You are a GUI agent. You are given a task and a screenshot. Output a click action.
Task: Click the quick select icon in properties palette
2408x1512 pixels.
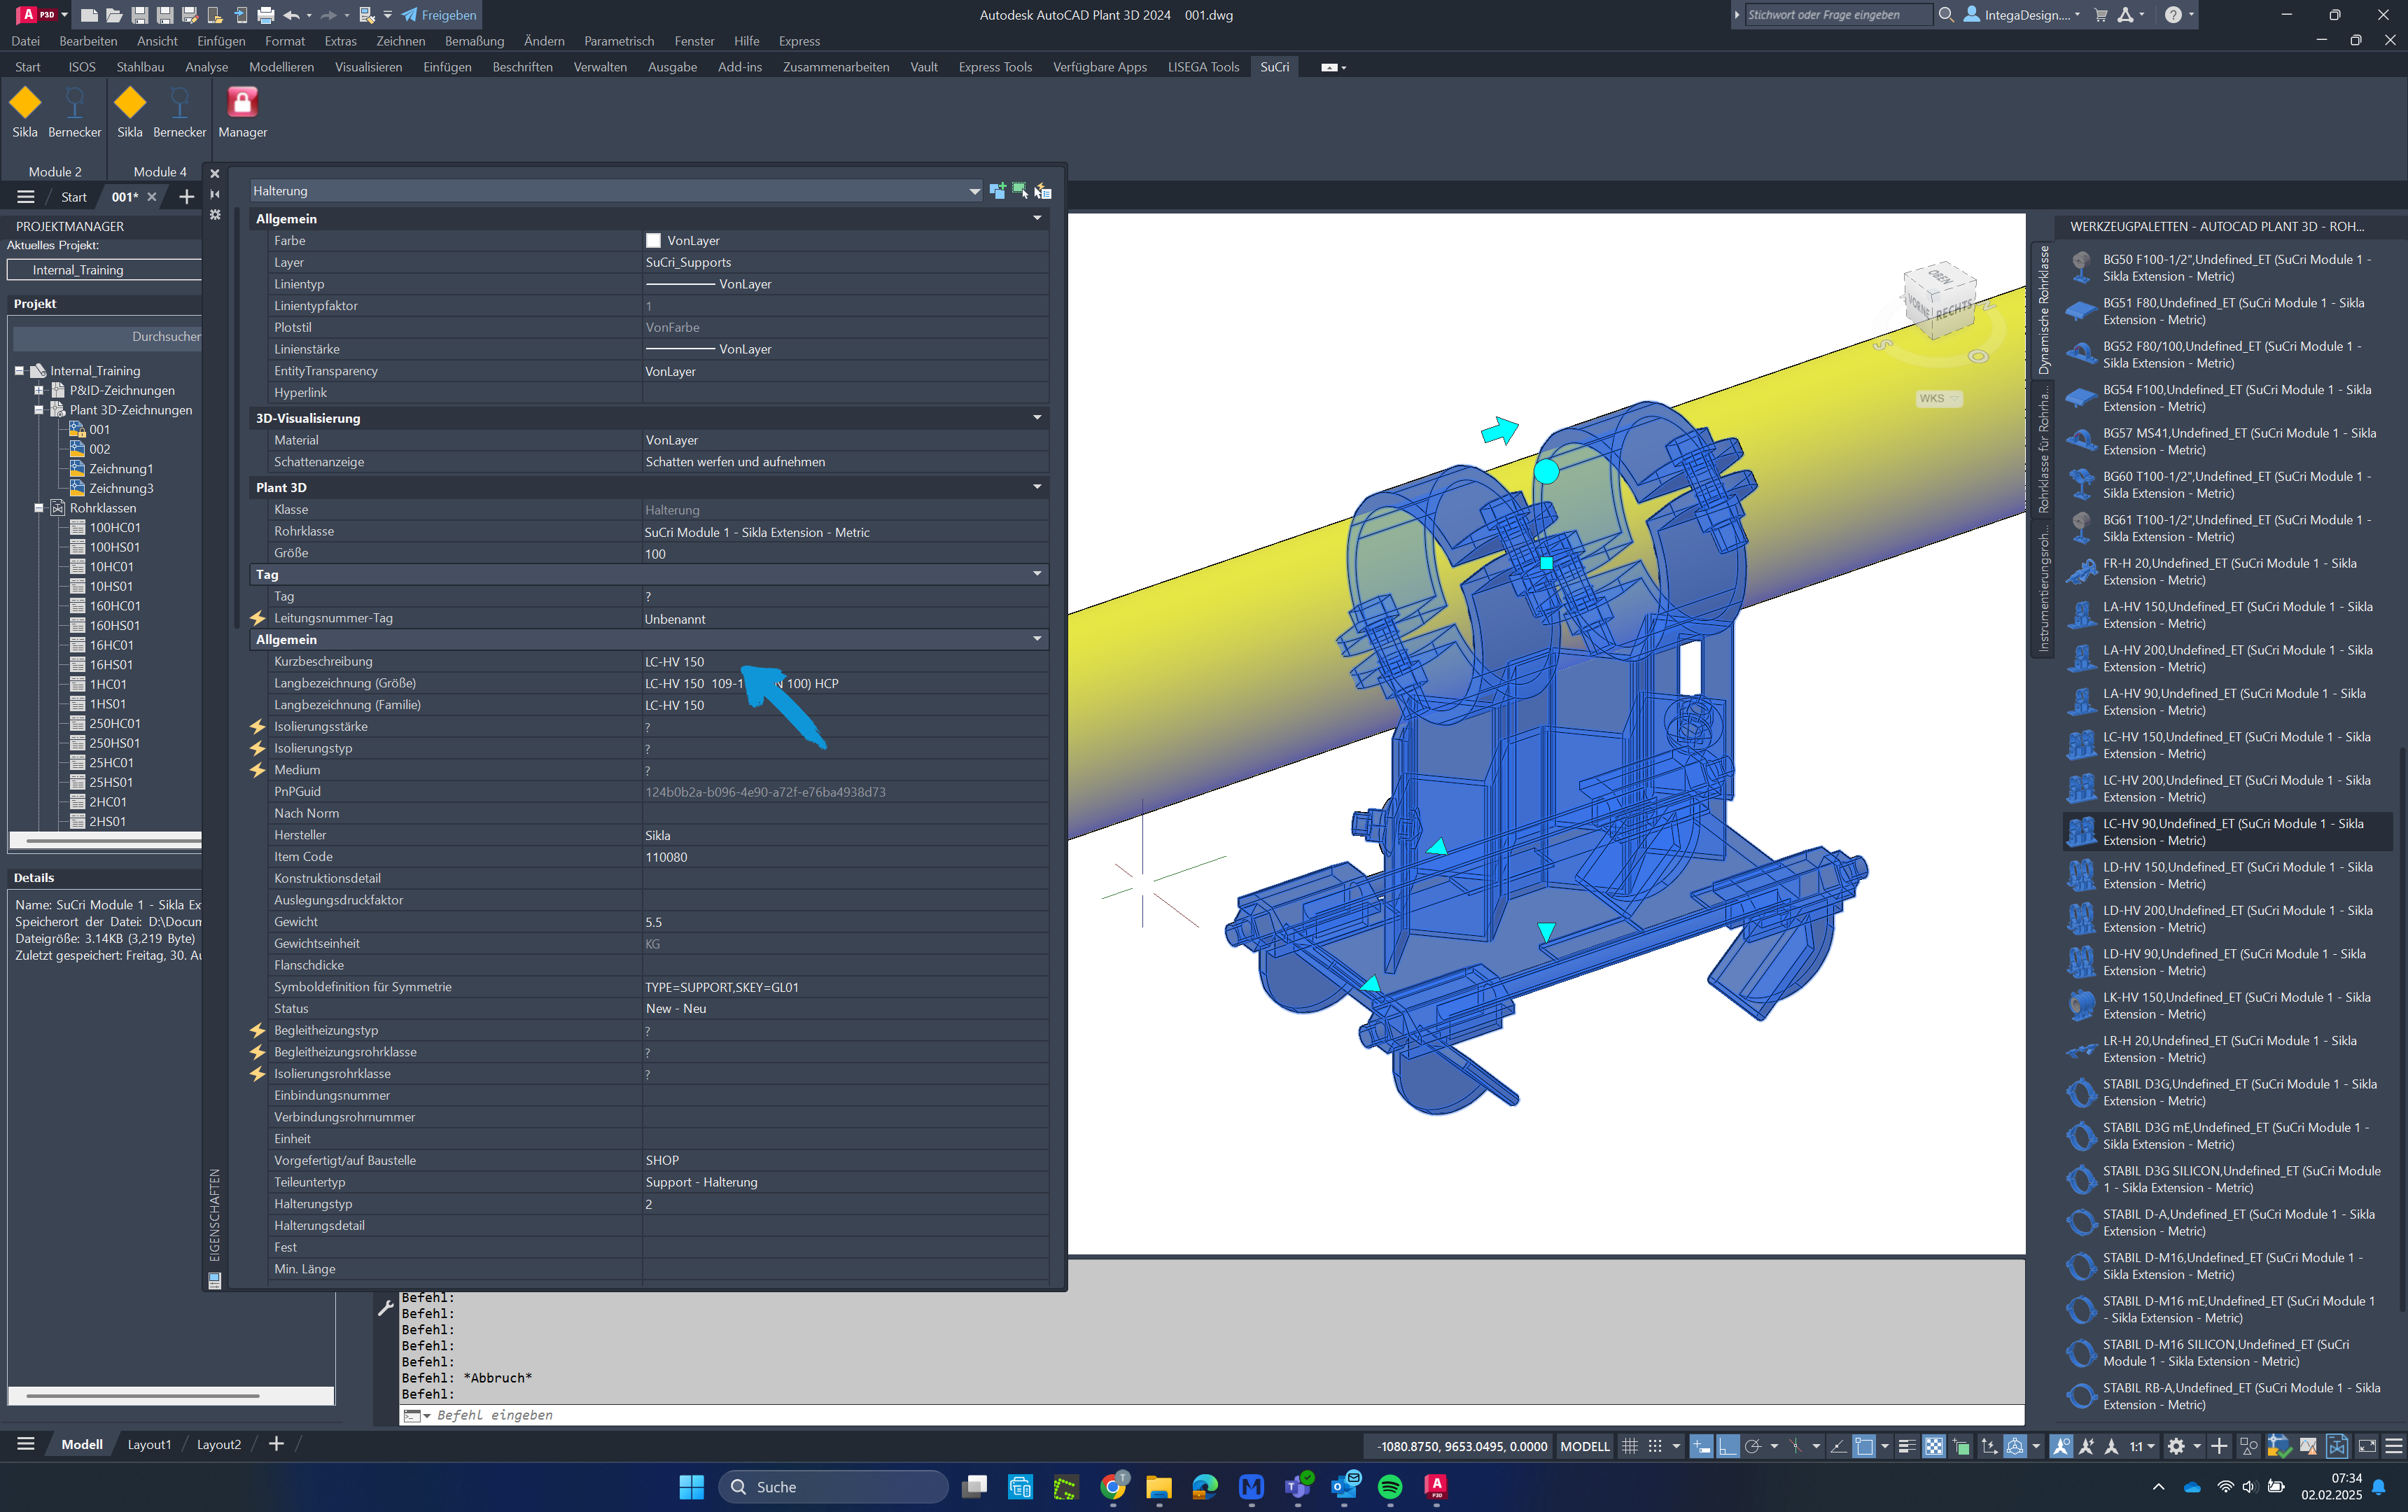[1042, 190]
